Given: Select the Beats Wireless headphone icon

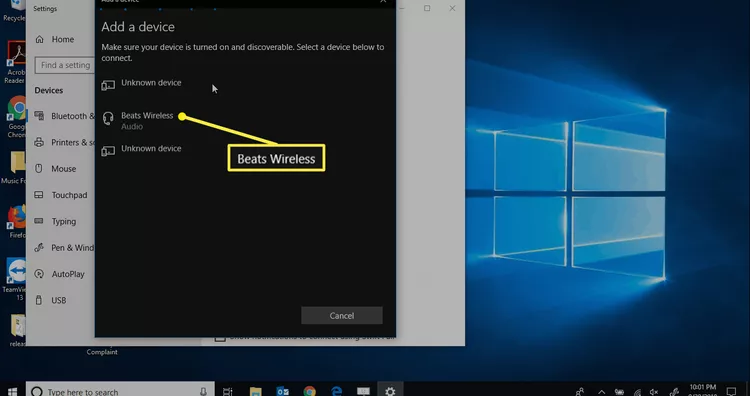Looking at the screenshot, I should click(x=108, y=118).
